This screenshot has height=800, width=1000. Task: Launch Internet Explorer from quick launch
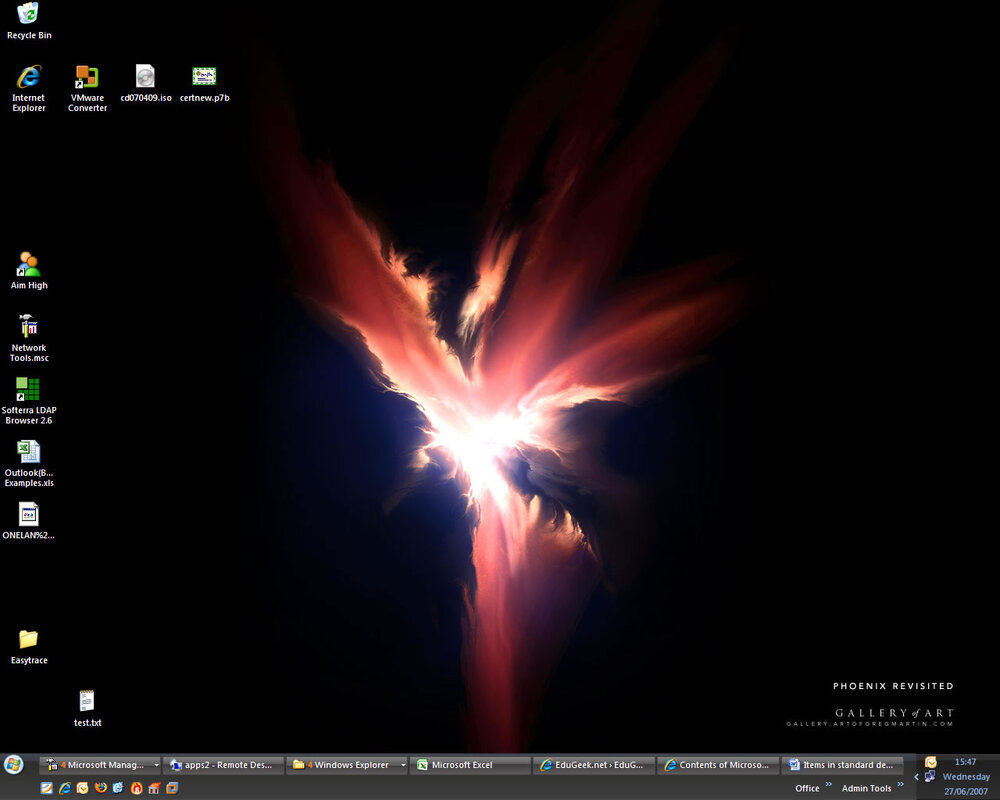point(64,788)
